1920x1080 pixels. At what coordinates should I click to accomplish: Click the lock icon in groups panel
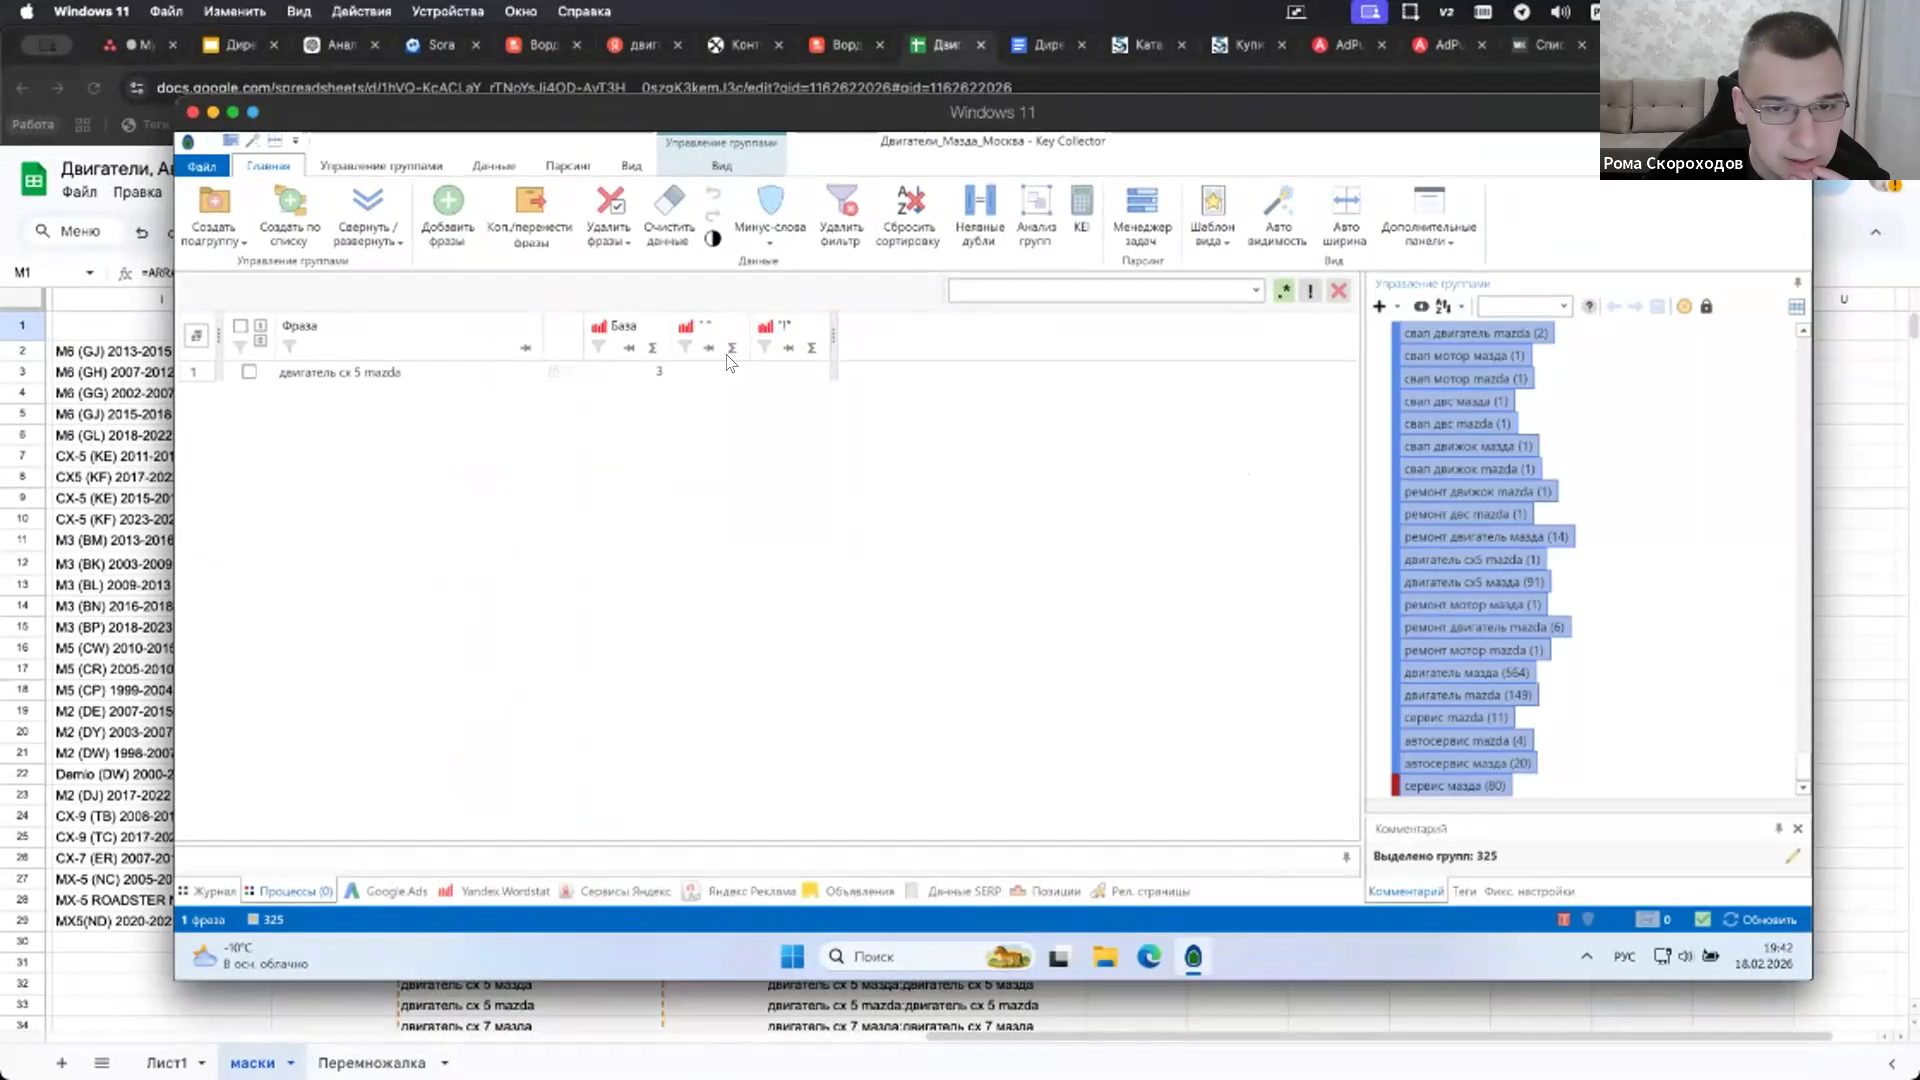point(1707,306)
